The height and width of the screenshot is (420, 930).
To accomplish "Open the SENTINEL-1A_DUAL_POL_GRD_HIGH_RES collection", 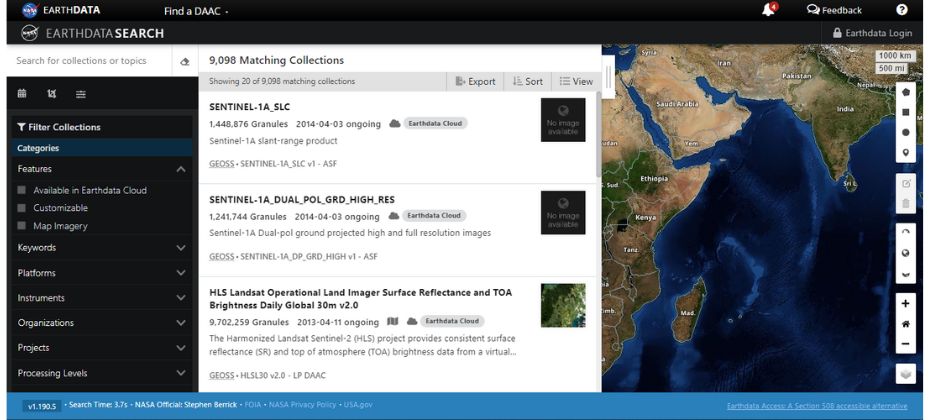I will (302, 199).
